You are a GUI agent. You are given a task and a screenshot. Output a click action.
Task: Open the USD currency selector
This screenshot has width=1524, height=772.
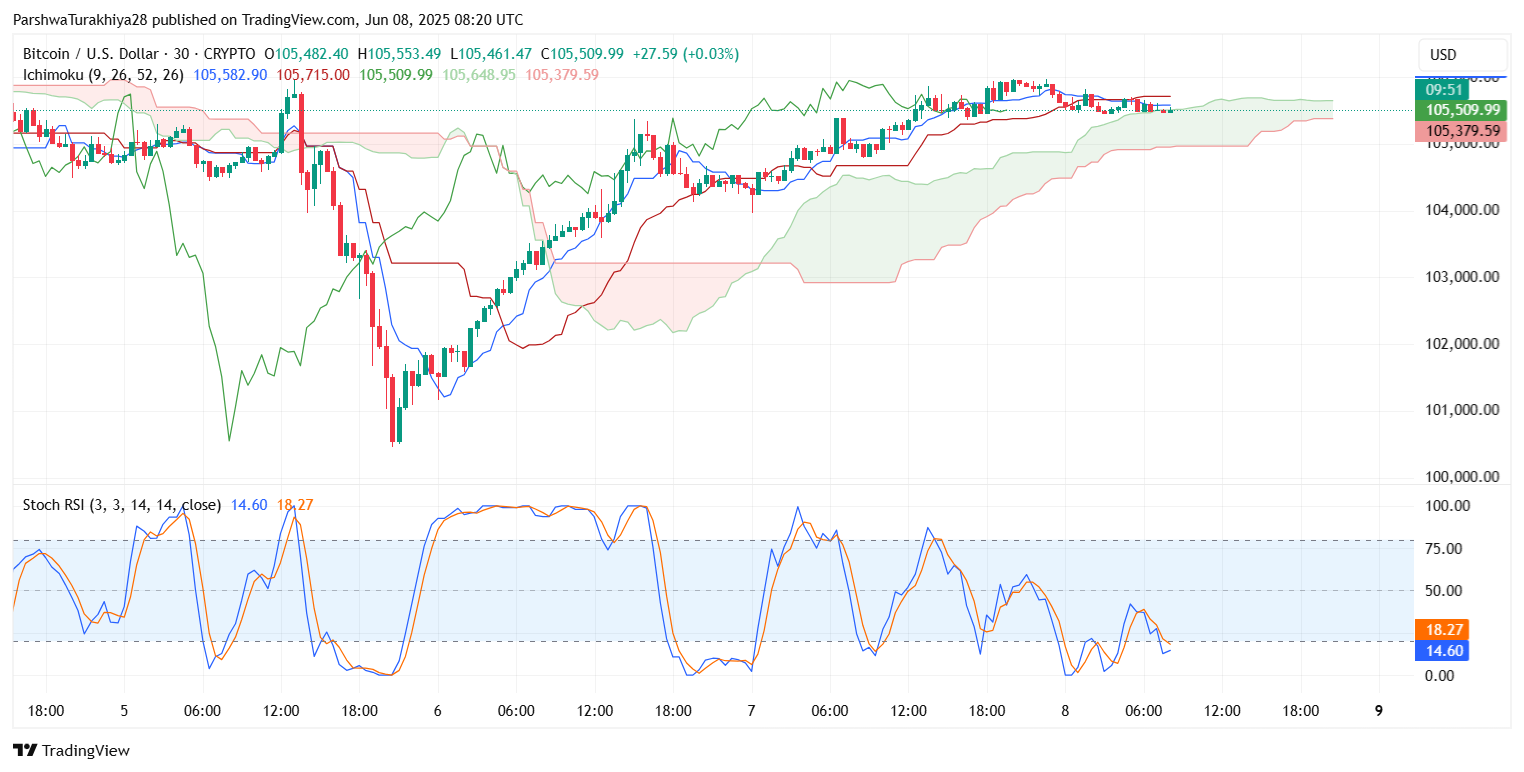pyautogui.click(x=1461, y=55)
